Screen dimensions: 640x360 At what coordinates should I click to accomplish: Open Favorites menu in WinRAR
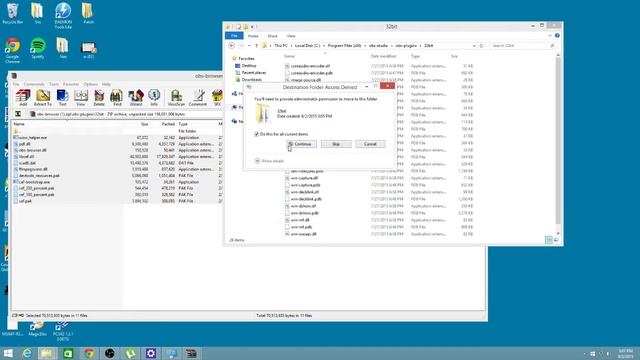point(71,84)
